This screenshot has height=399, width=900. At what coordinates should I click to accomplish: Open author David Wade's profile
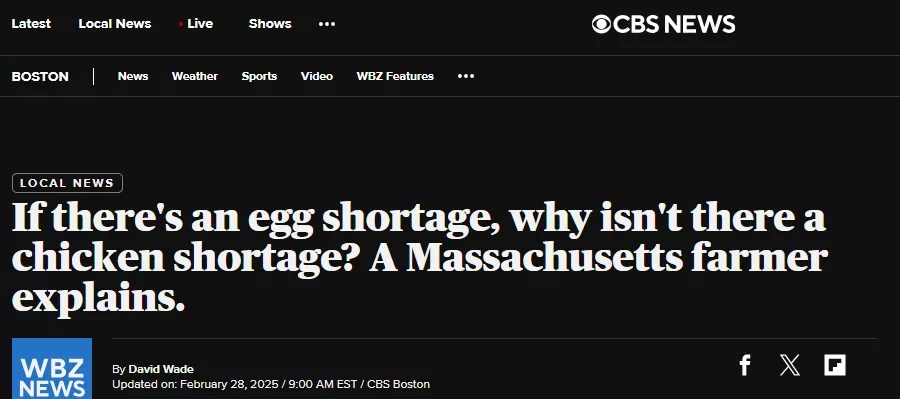161,369
